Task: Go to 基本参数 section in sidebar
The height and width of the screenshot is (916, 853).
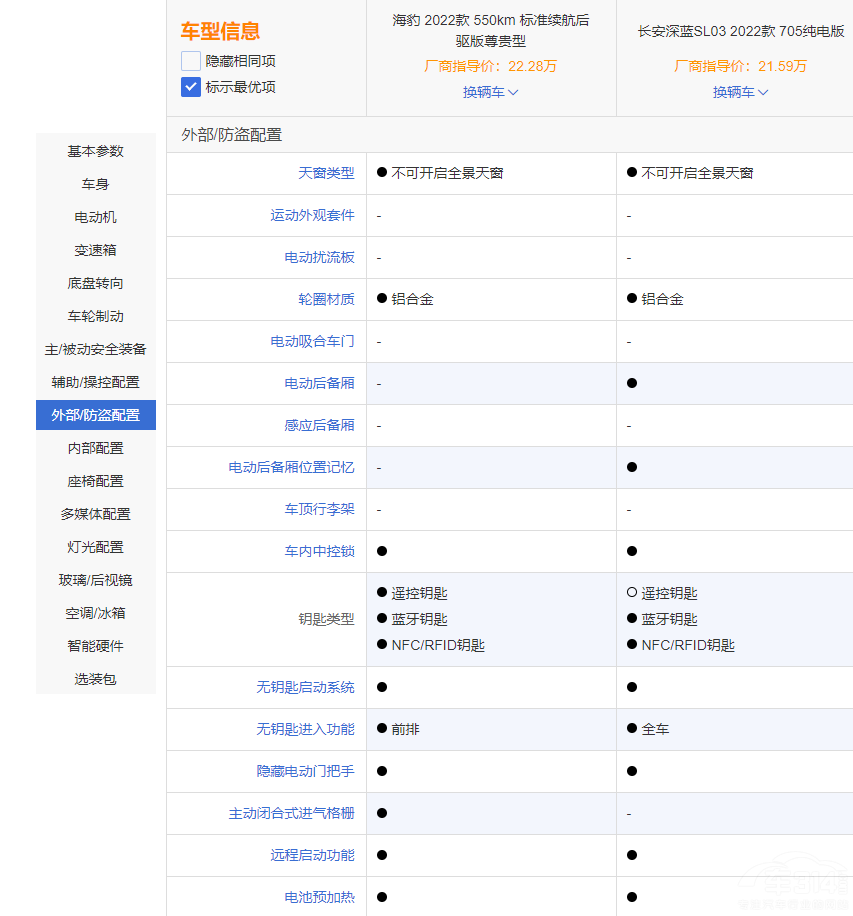Action: (96, 151)
